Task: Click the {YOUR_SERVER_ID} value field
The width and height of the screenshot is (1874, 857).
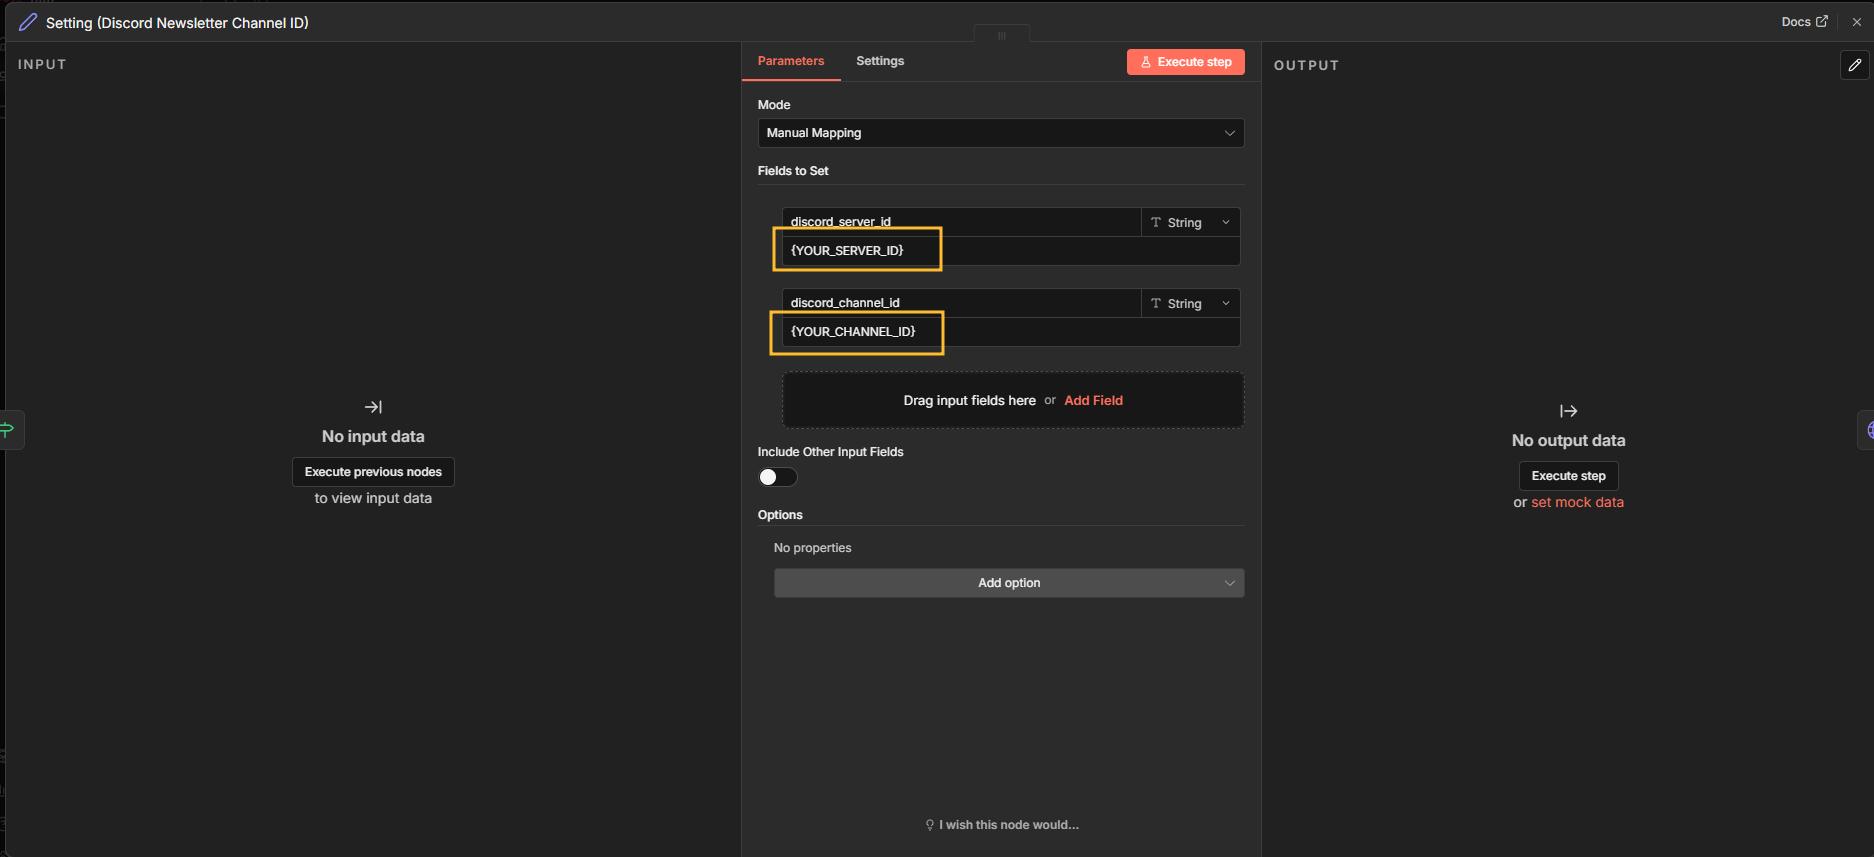Action: 1010,251
